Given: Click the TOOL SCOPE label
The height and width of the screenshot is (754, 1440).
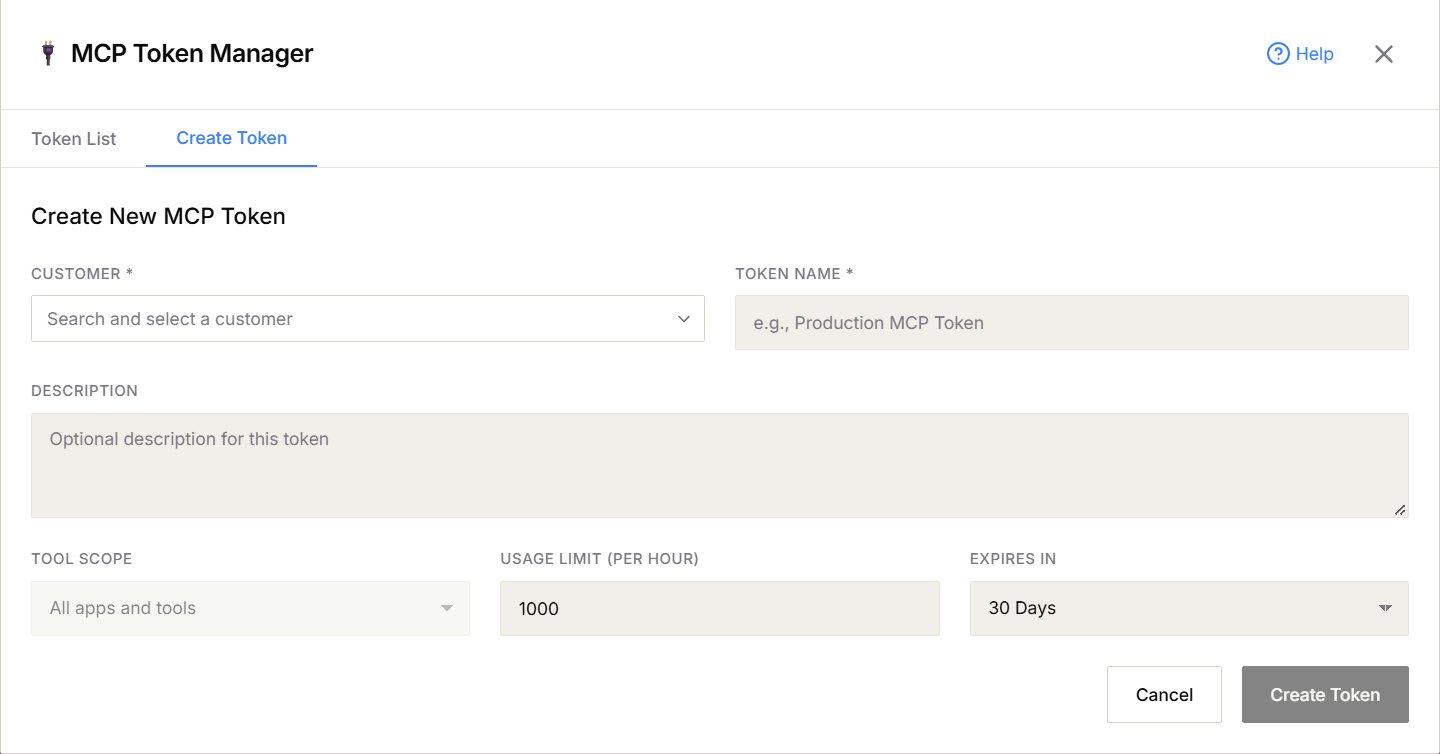Looking at the screenshot, I should tap(81, 559).
